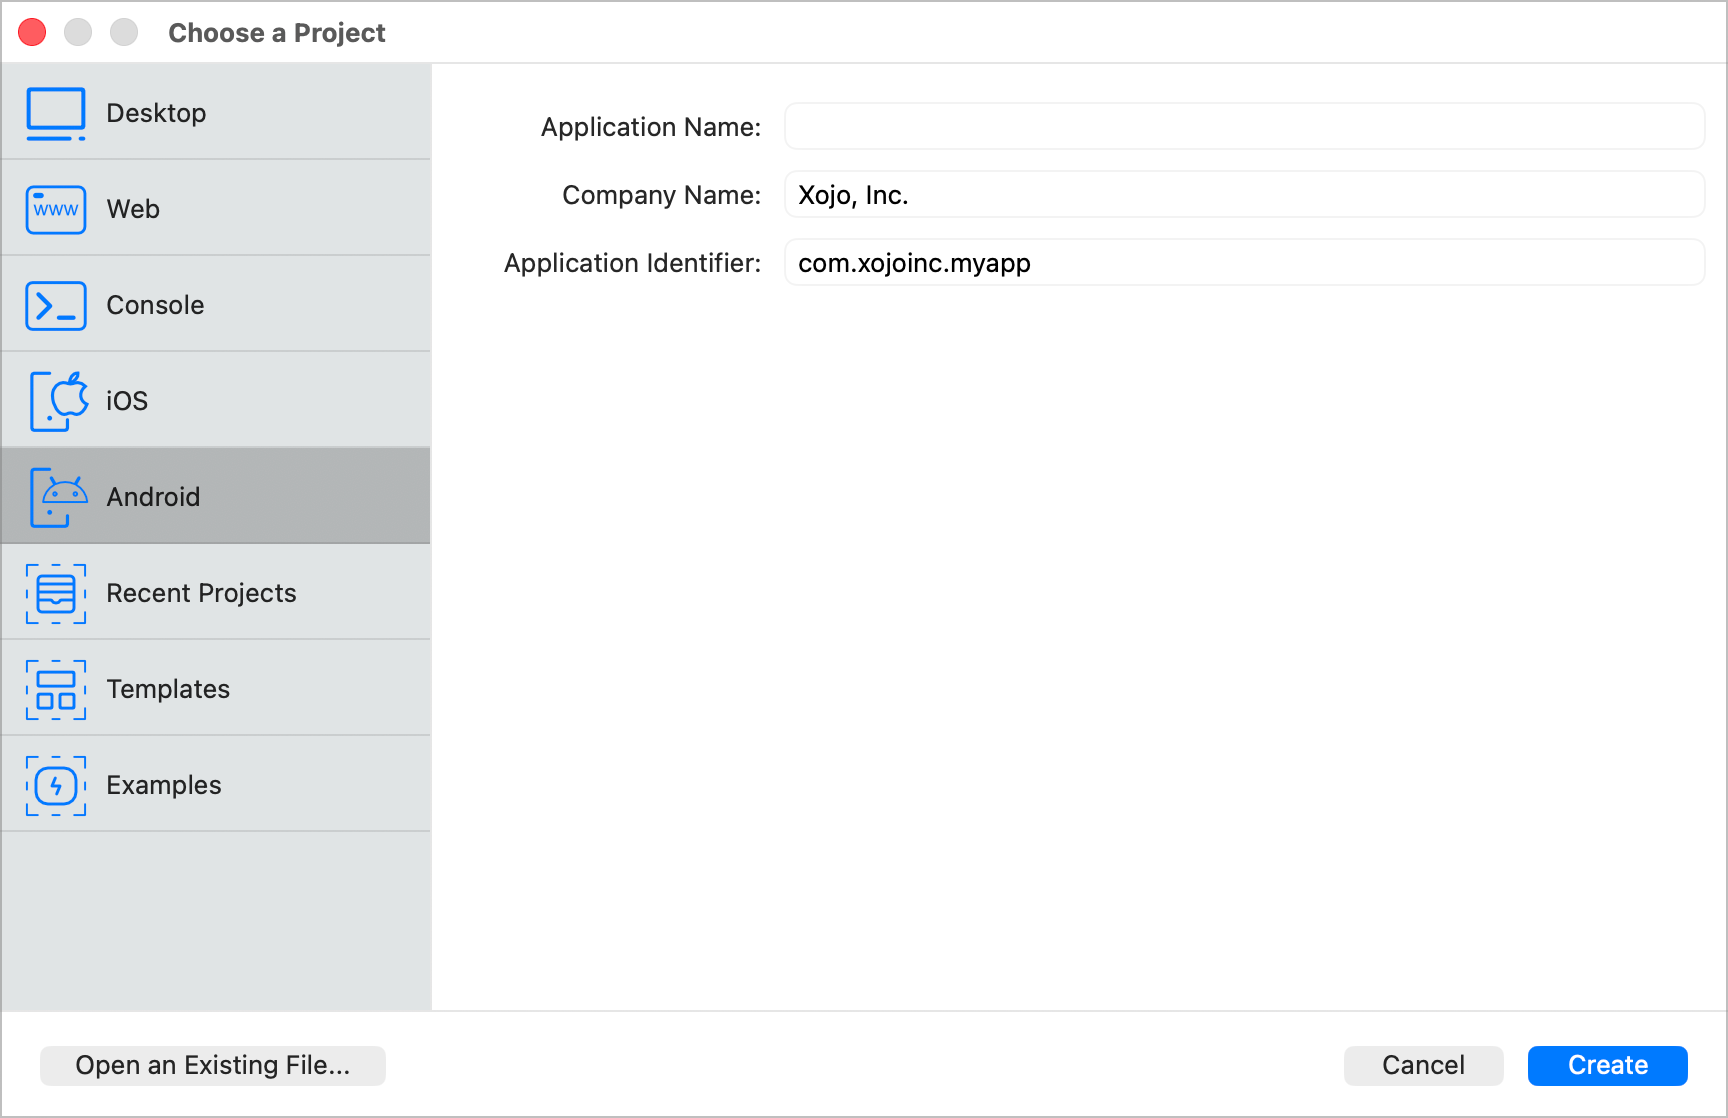Viewport: 1728px width, 1118px height.
Task: Select the Desktop project type label
Action: [x=156, y=113]
